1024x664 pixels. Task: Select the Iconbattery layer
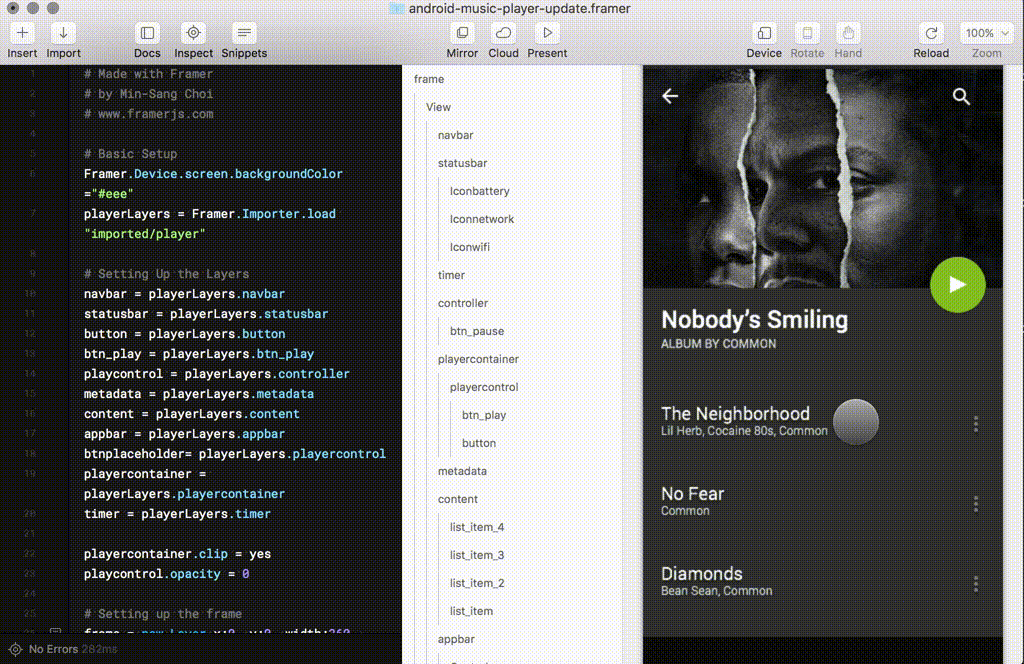click(x=479, y=191)
